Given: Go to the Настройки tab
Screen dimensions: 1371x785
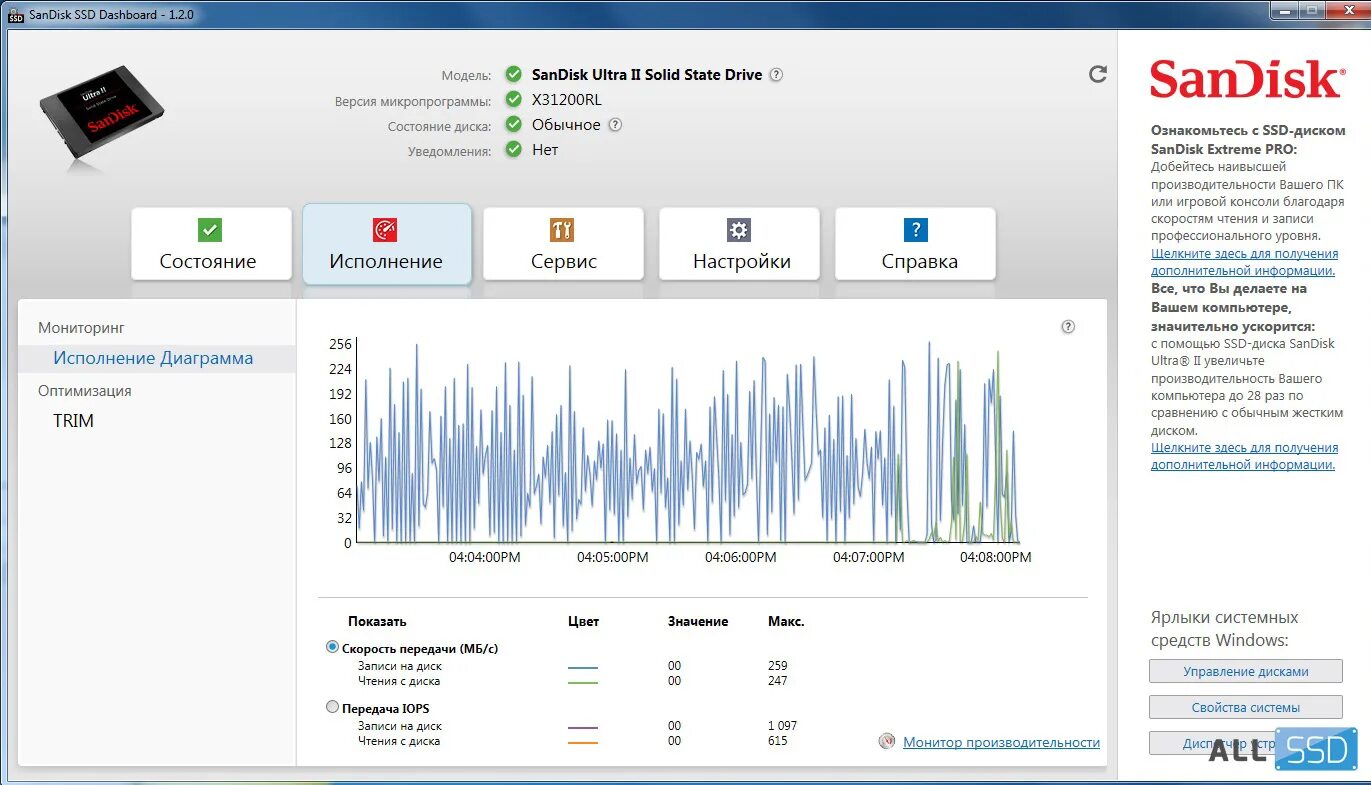Looking at the screenshot, I should point(739,244).
